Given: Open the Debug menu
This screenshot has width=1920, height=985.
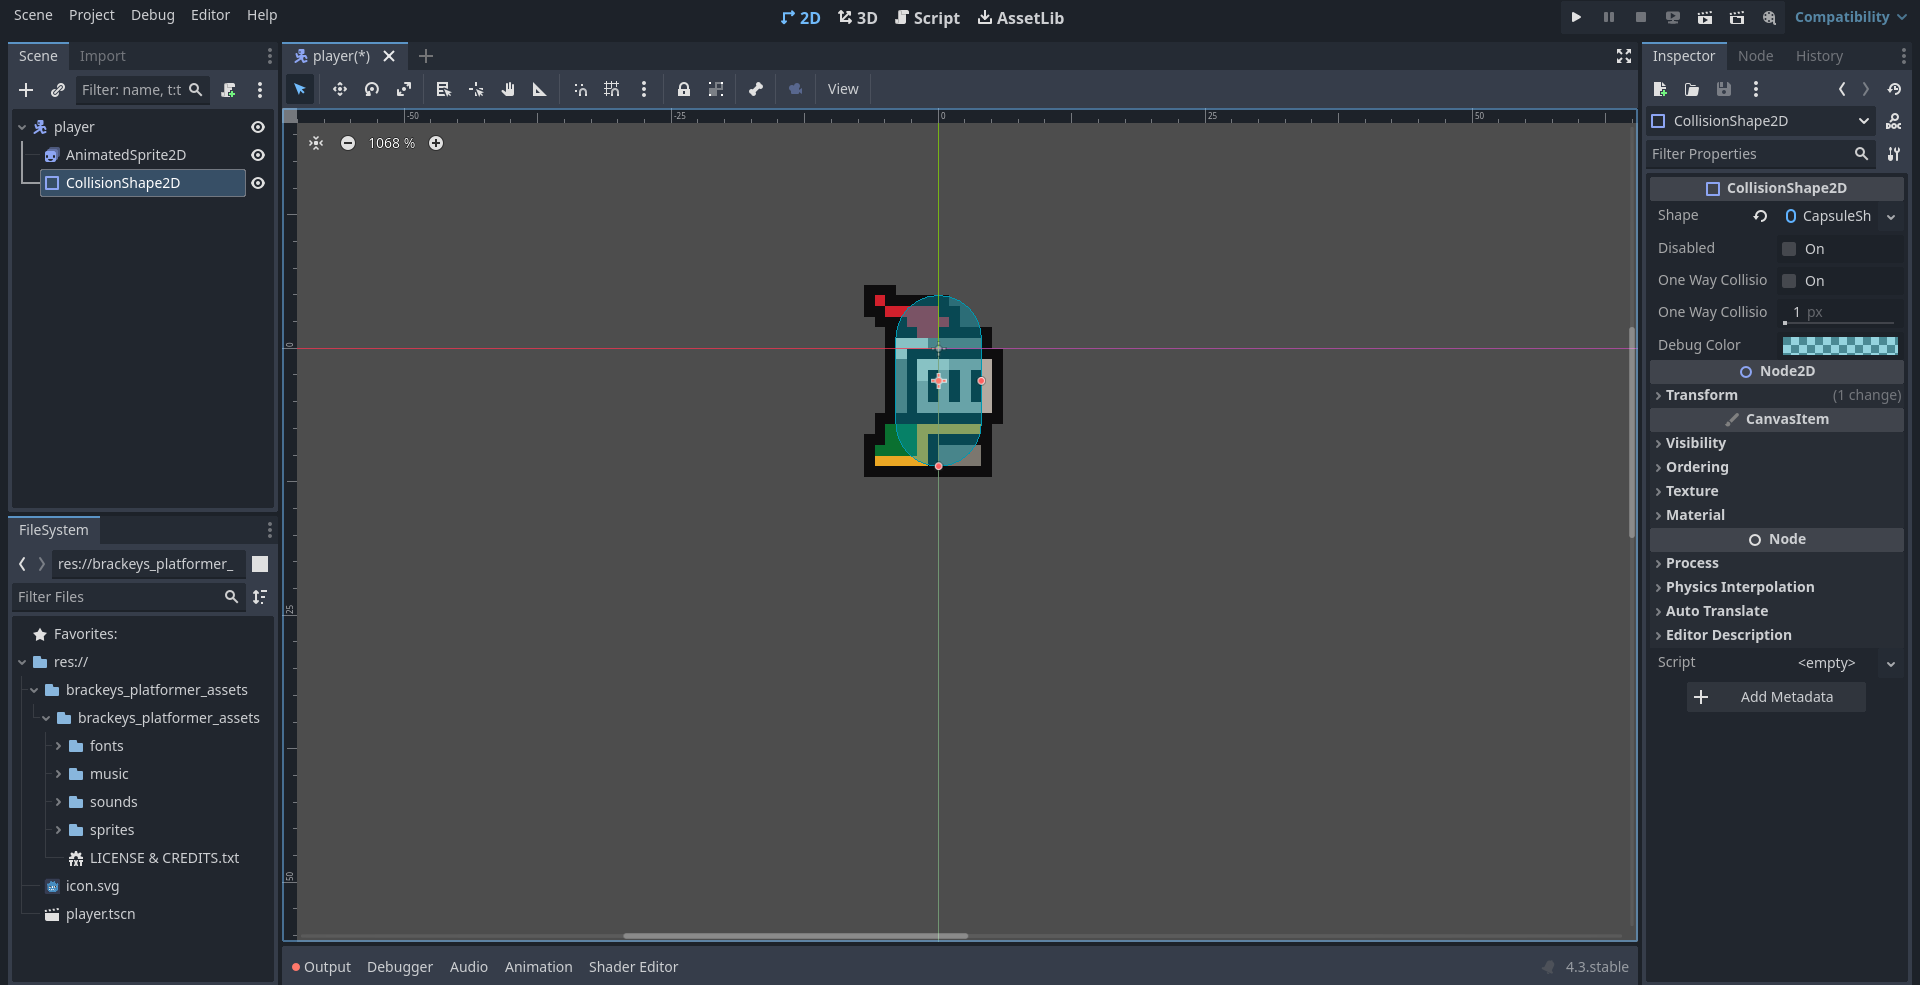Looking at the screenshot, I should click(x=153, y=15).
